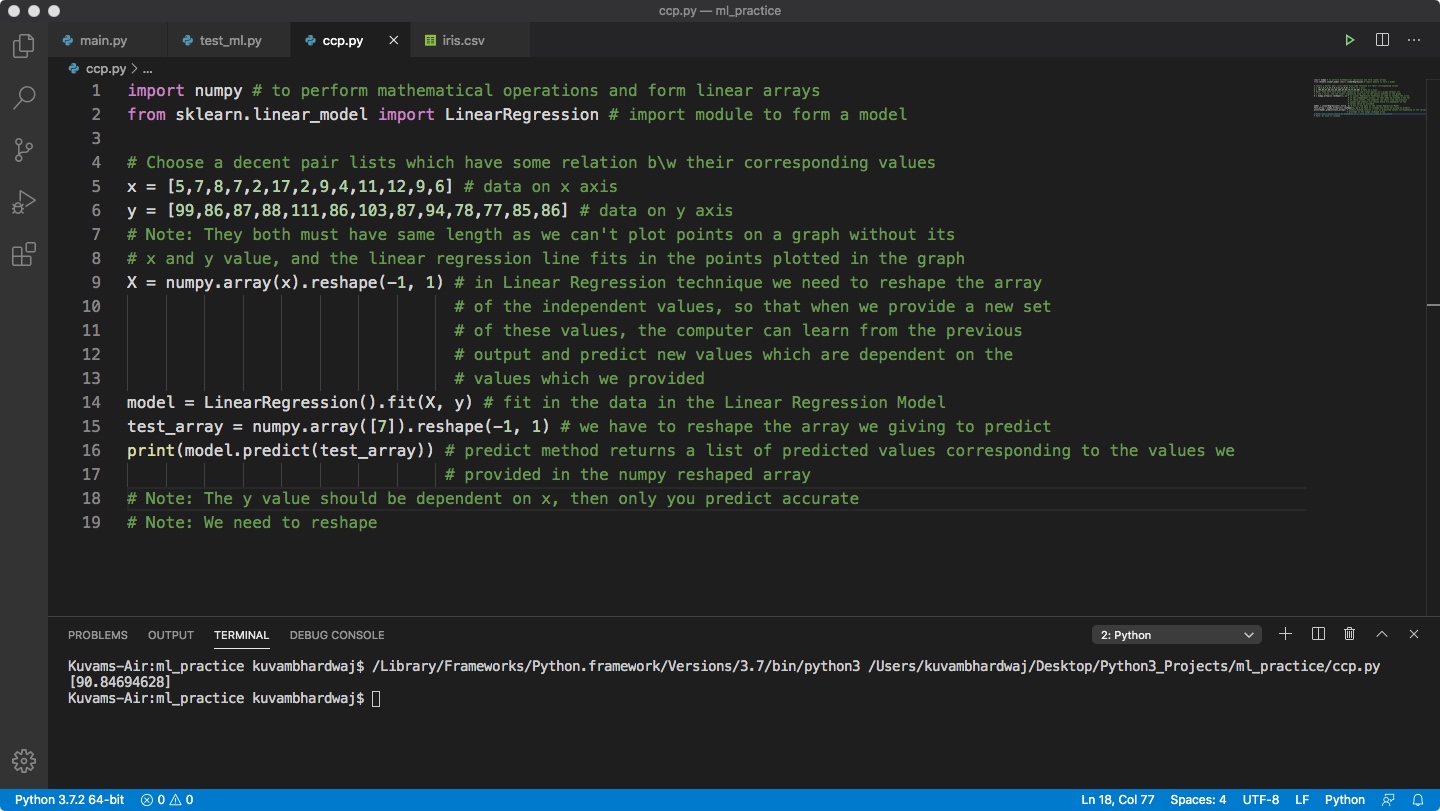This screenshot has width=1440, height=811.
Task: Open editor More Actions ellipsis menu
Action: coord(1414,40)
